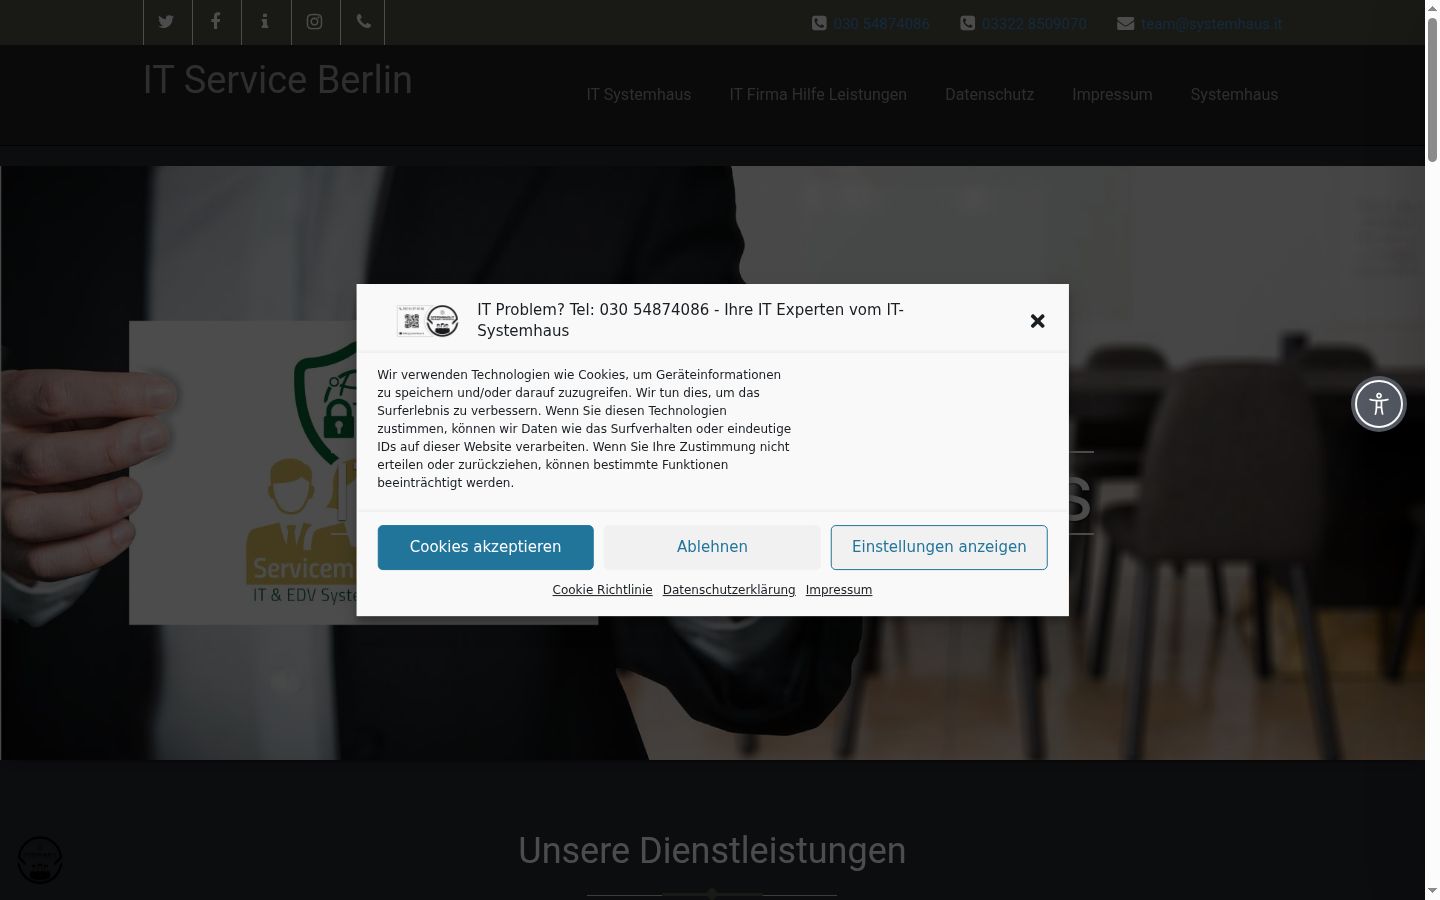Open the Impressum link in cookie dialog
The image size is (1440, 900).
pos(839,590)
